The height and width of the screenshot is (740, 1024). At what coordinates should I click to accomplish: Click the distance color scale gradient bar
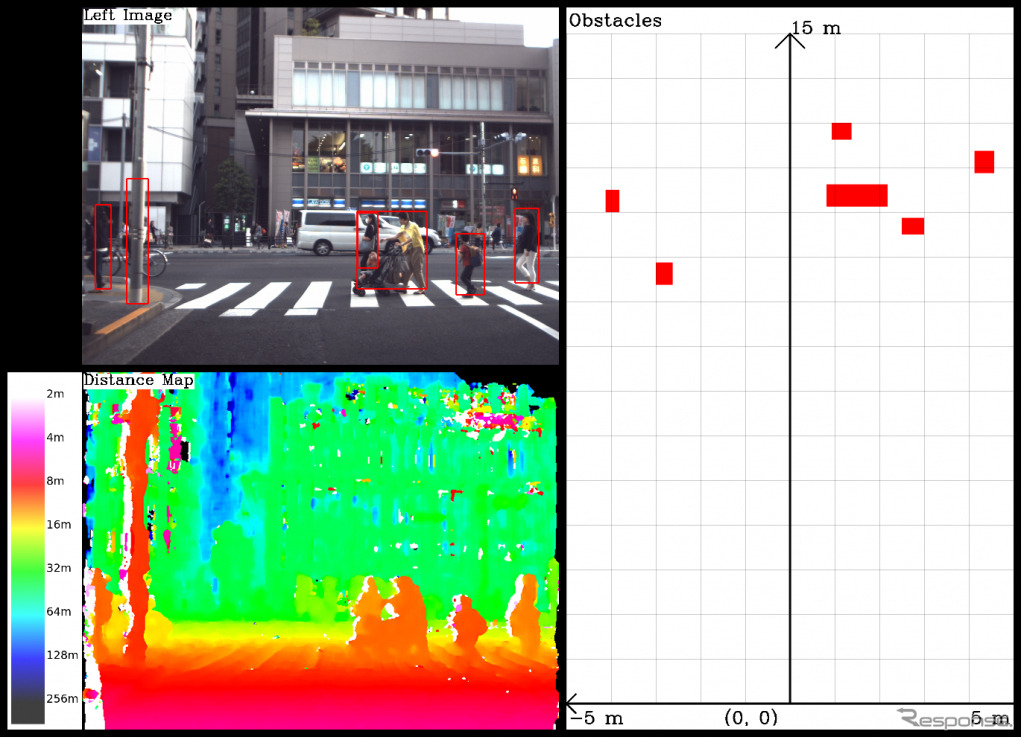tap(27, 553)
